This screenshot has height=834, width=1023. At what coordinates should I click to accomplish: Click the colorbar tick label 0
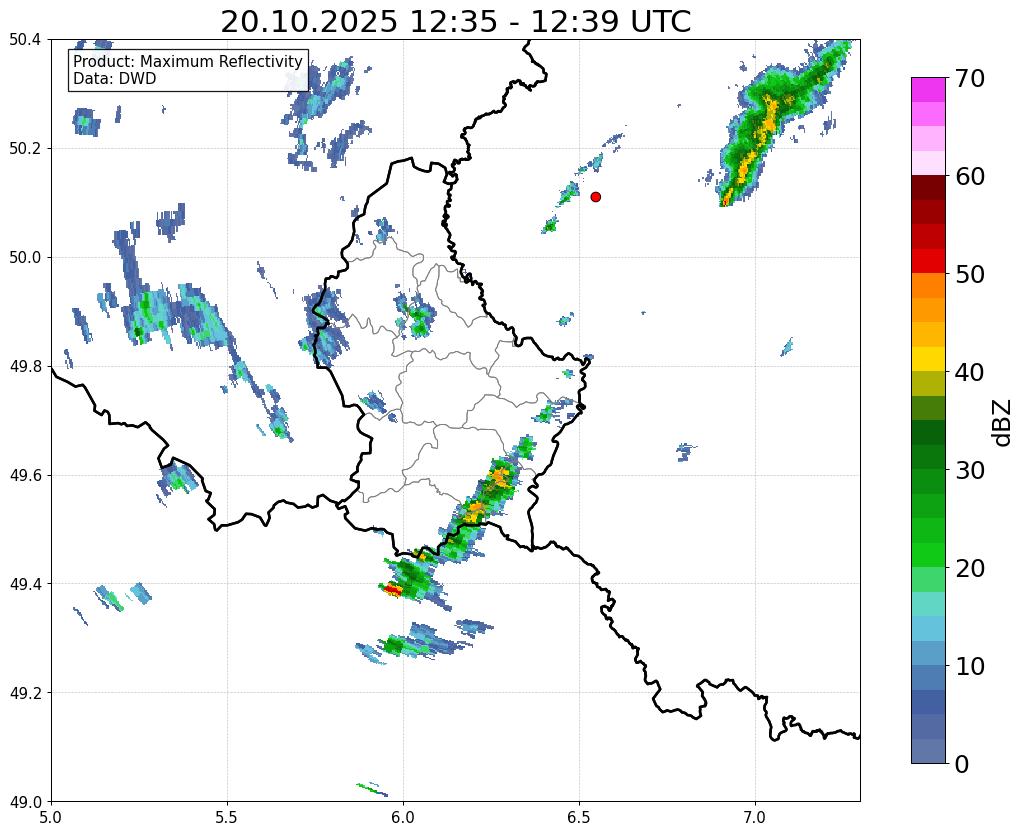point(962,764)
